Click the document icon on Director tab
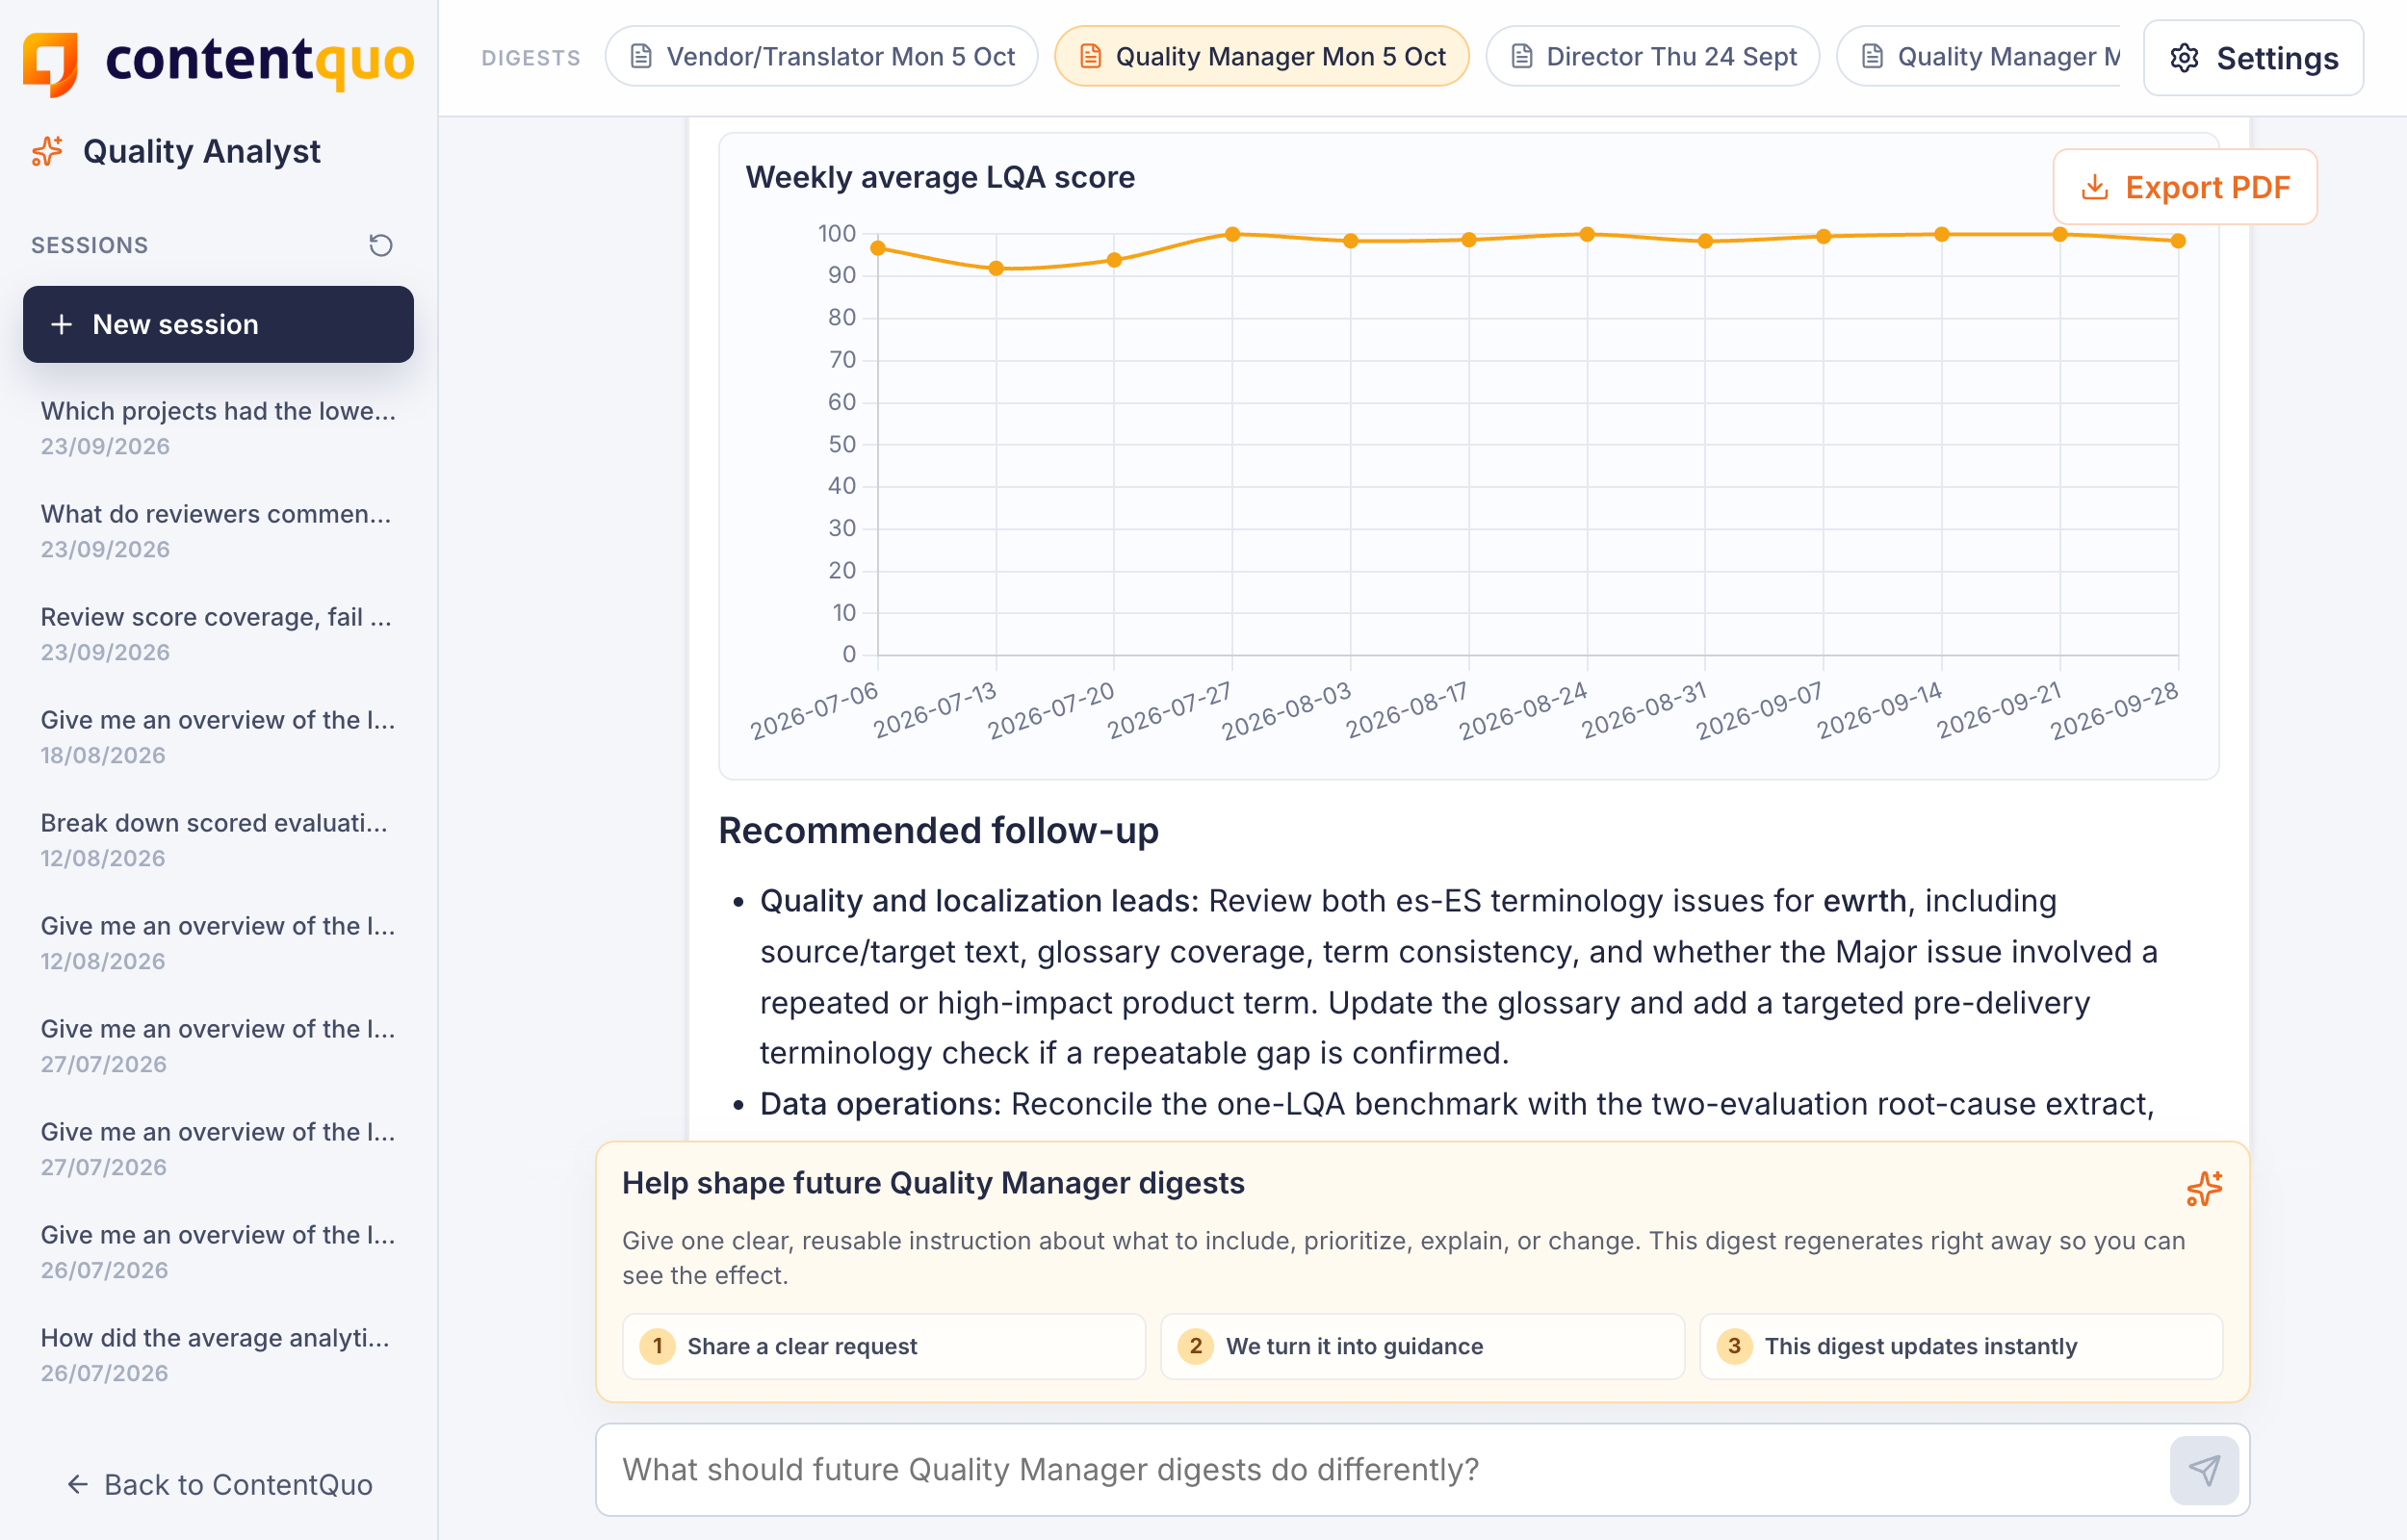This screenshot has height=1540, width=2407. click(x=1521, y=56)
